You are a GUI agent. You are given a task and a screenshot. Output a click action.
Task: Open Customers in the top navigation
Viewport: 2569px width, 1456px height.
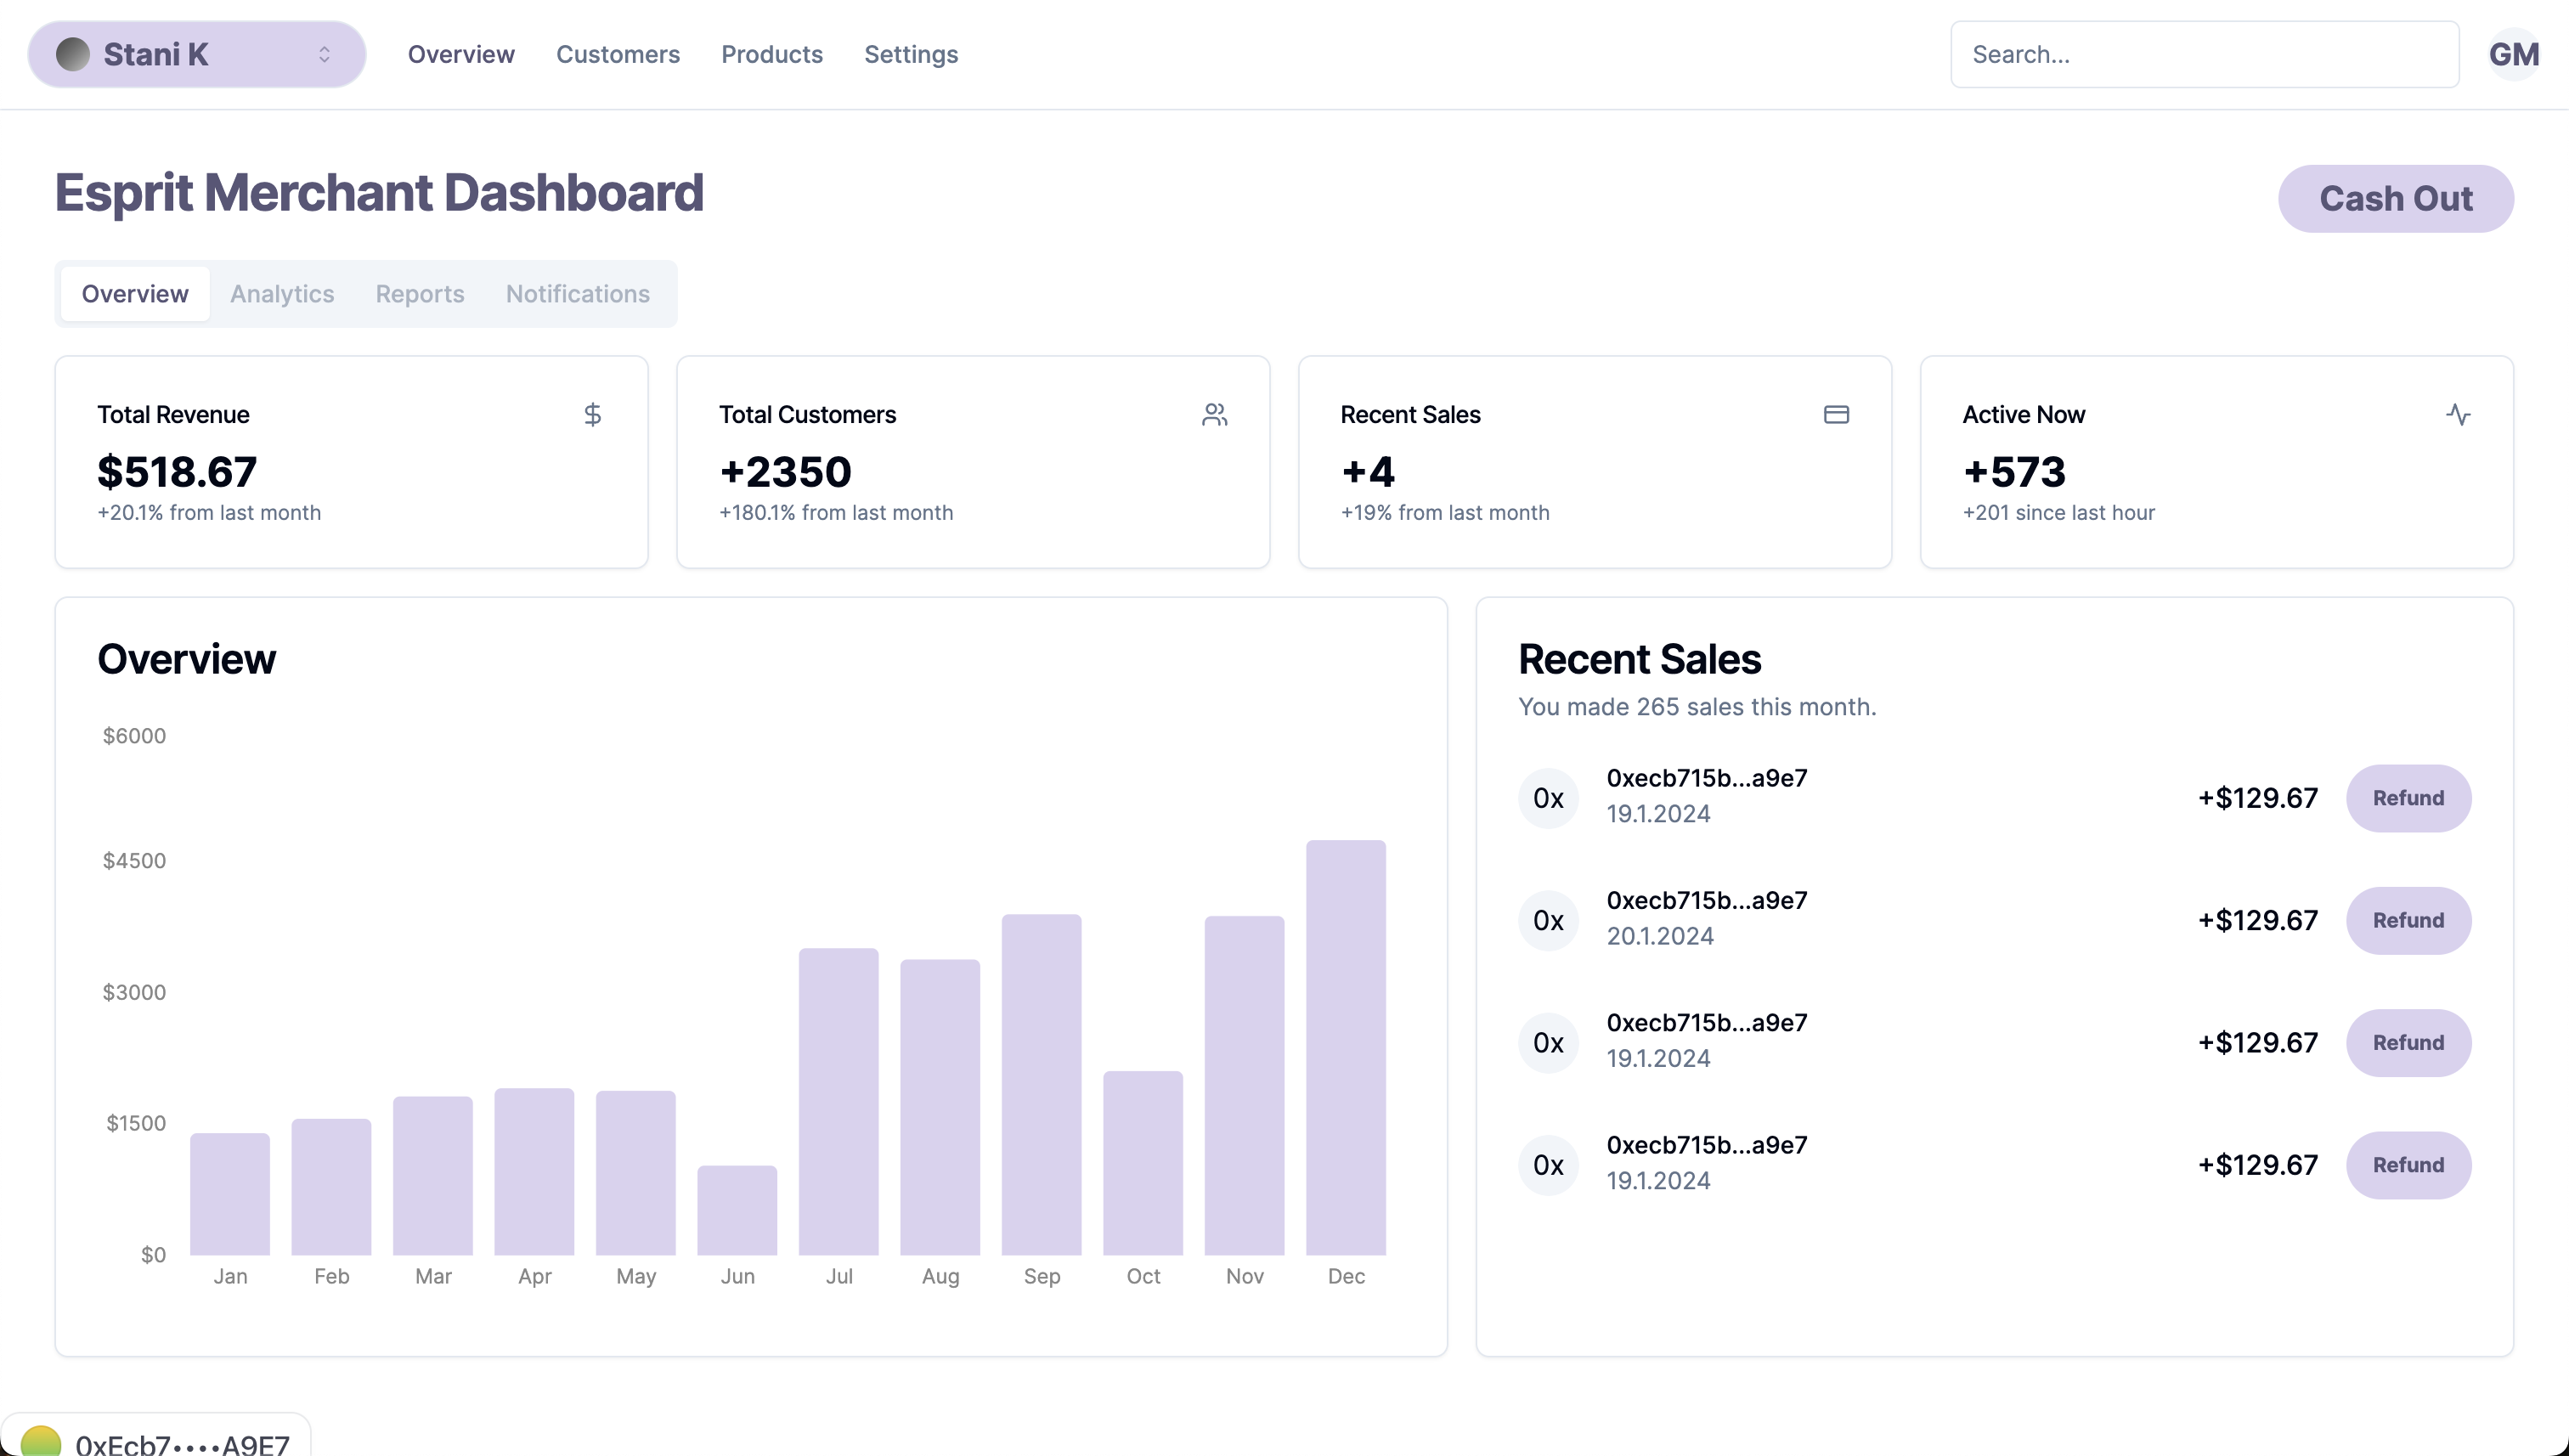618,54
